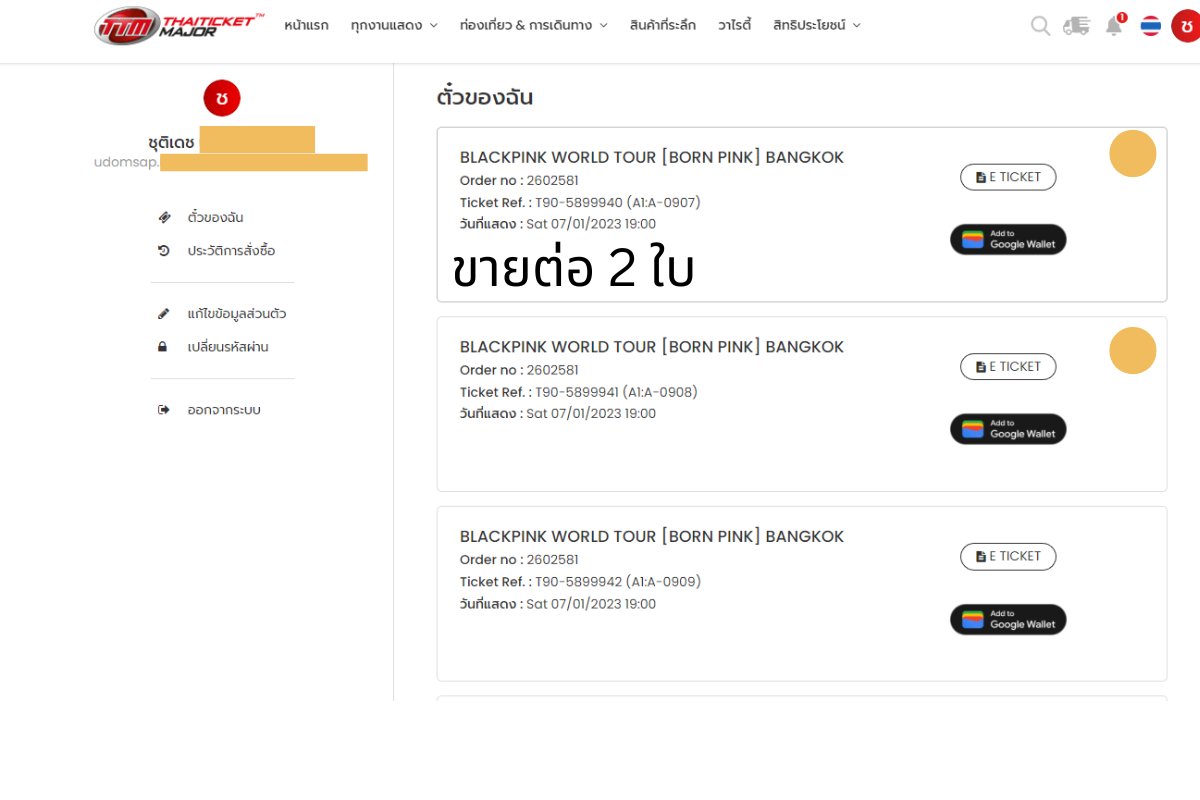Click the sidebar profile avatar circle

[x=222, y=98]
